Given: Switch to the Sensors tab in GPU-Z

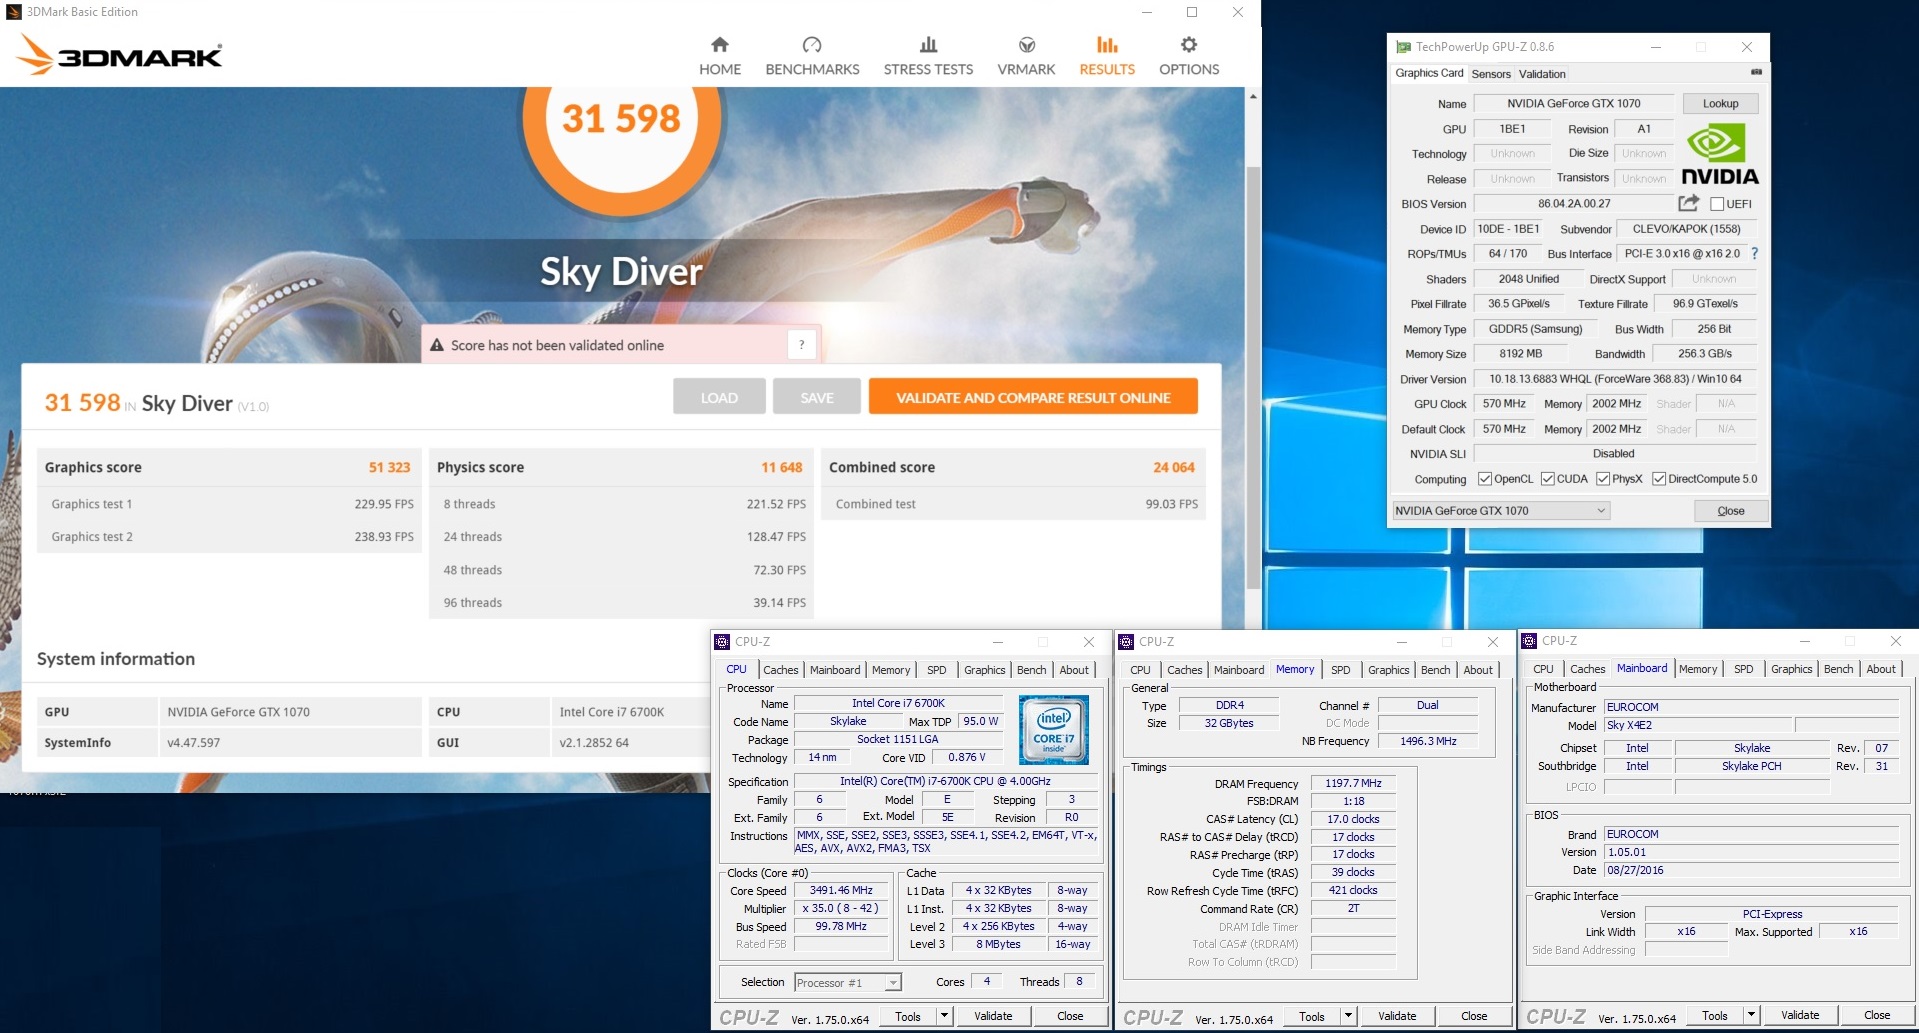Looking at the screenshot, I should [1491, 74].
